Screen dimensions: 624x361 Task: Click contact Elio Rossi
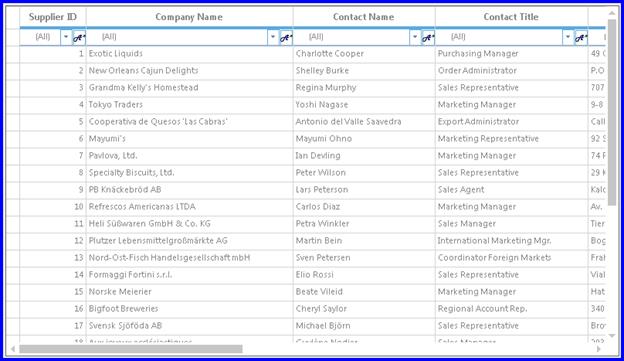coord(364,275)
